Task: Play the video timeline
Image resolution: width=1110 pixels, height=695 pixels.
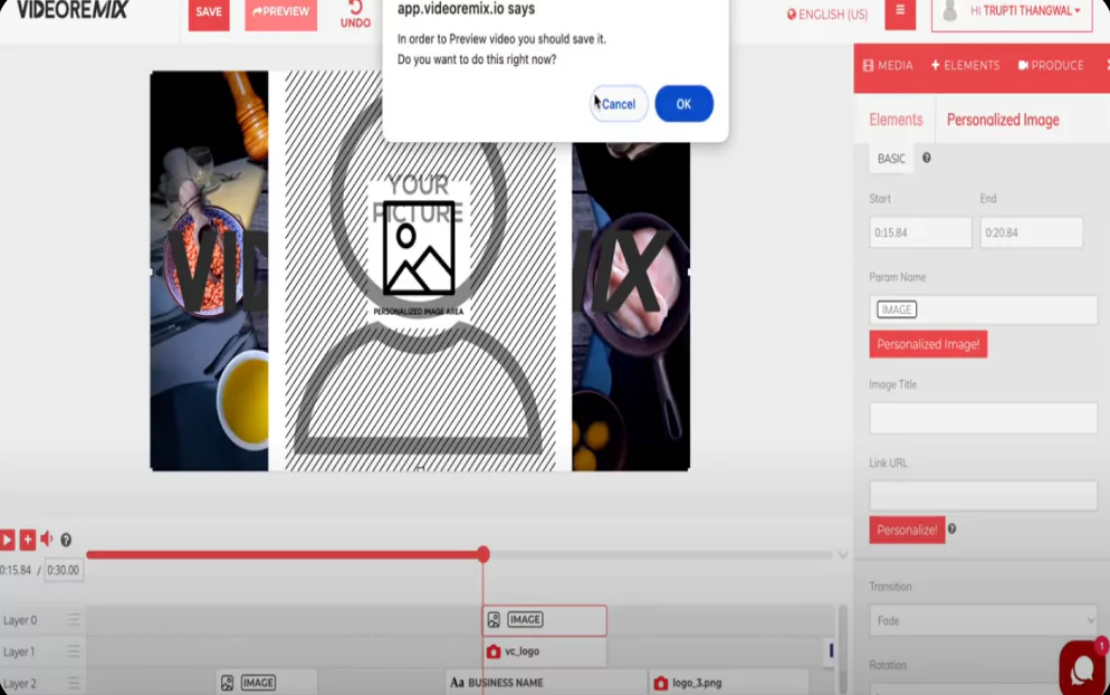Action: (7, 540)
